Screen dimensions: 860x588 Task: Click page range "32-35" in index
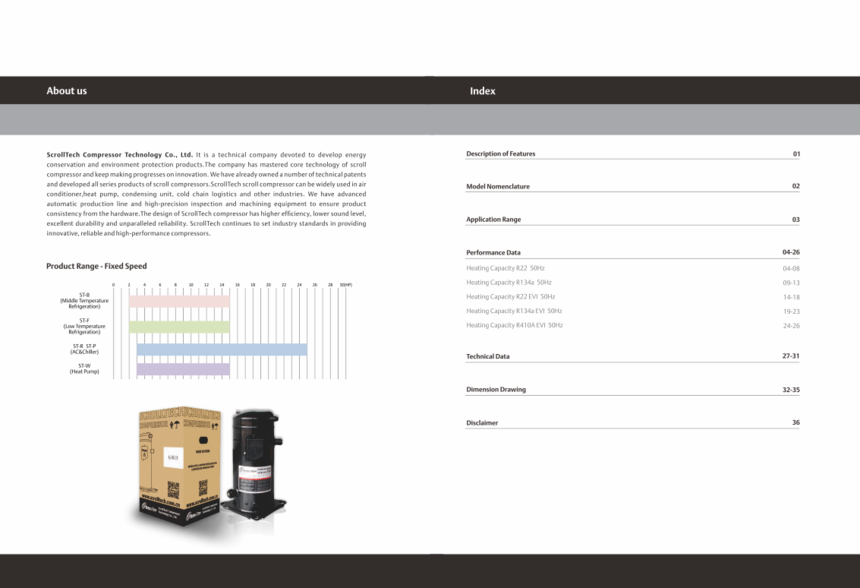pyautogui.click(x=791, y=390)
